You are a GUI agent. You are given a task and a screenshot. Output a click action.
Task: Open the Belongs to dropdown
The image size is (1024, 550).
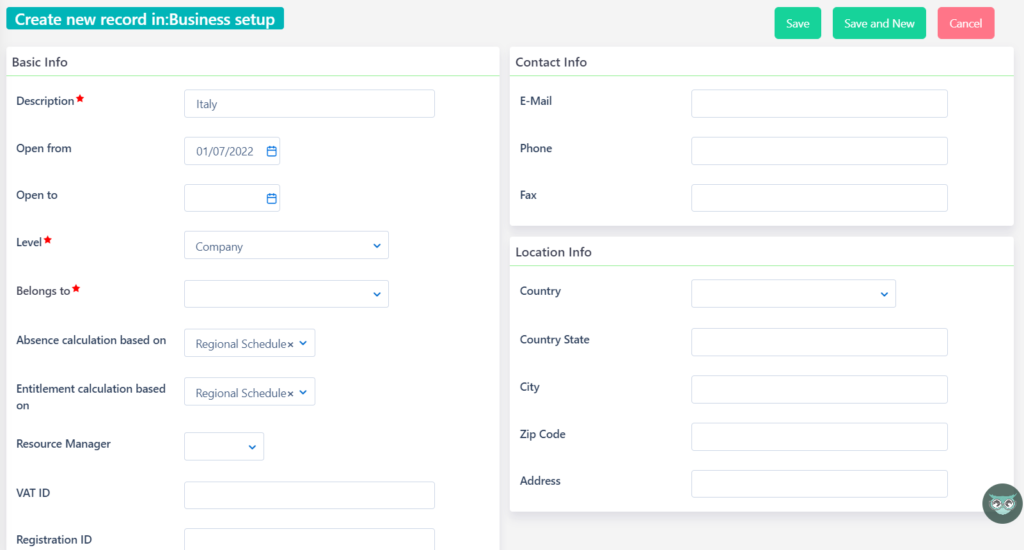click(286, 294)
